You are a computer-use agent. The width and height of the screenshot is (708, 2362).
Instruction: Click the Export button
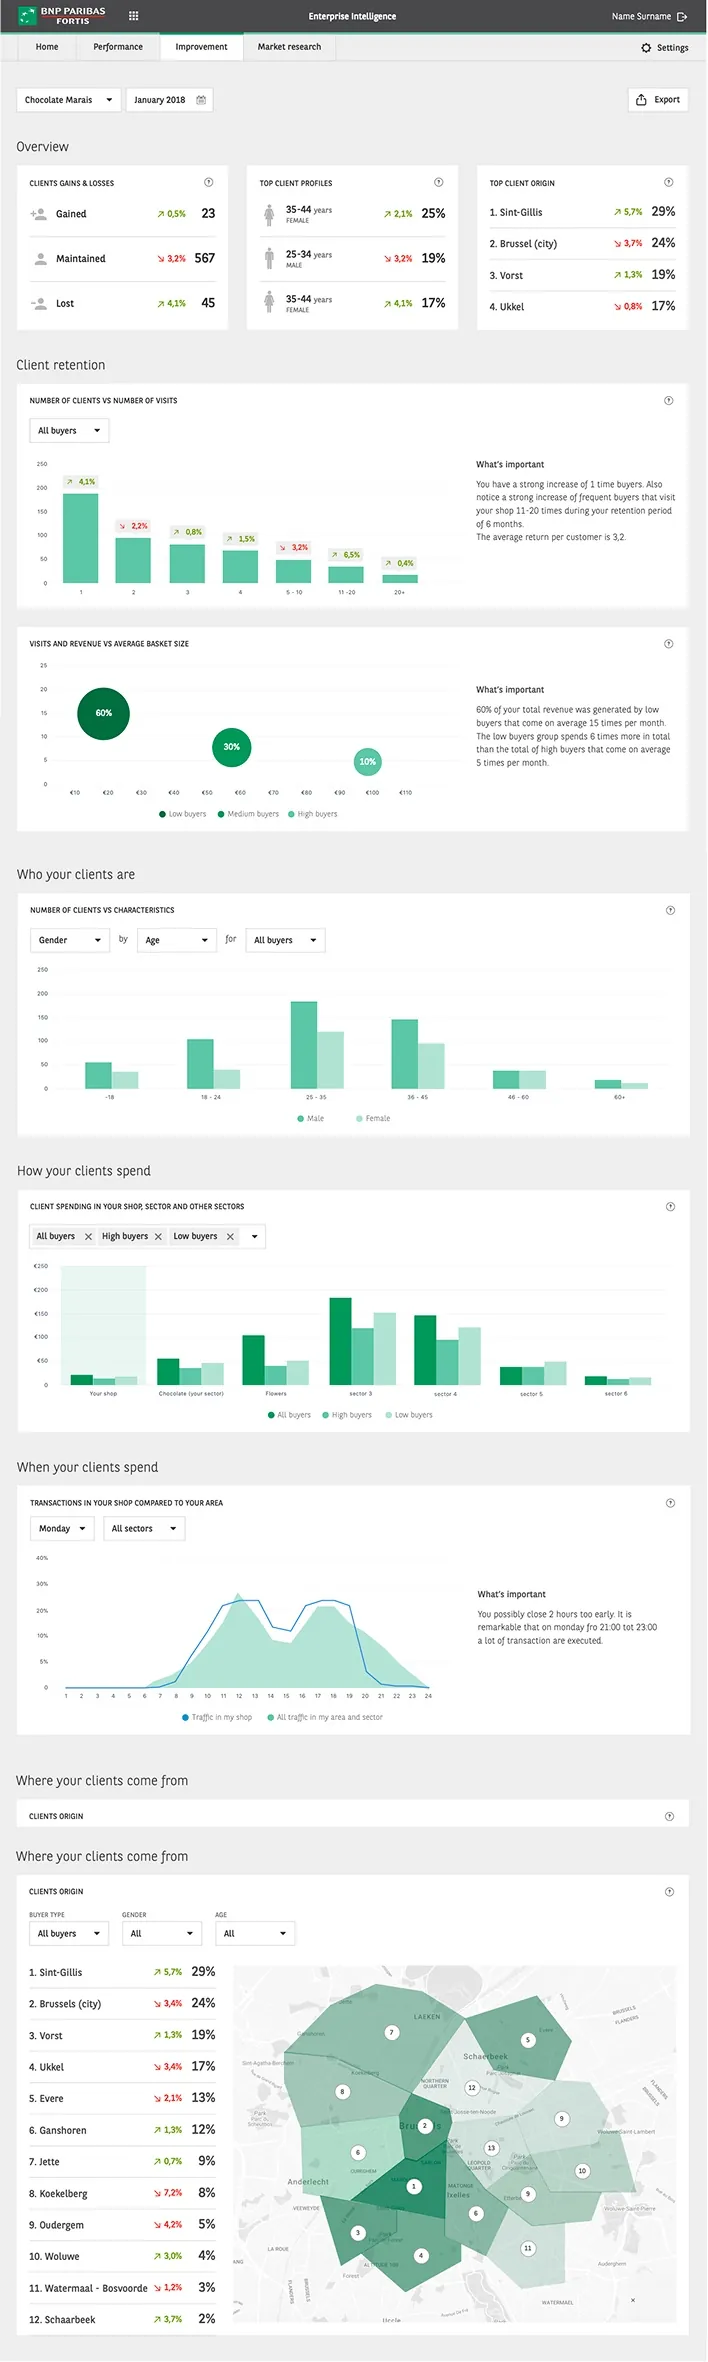pyautogui.click(x=658, y=100)
